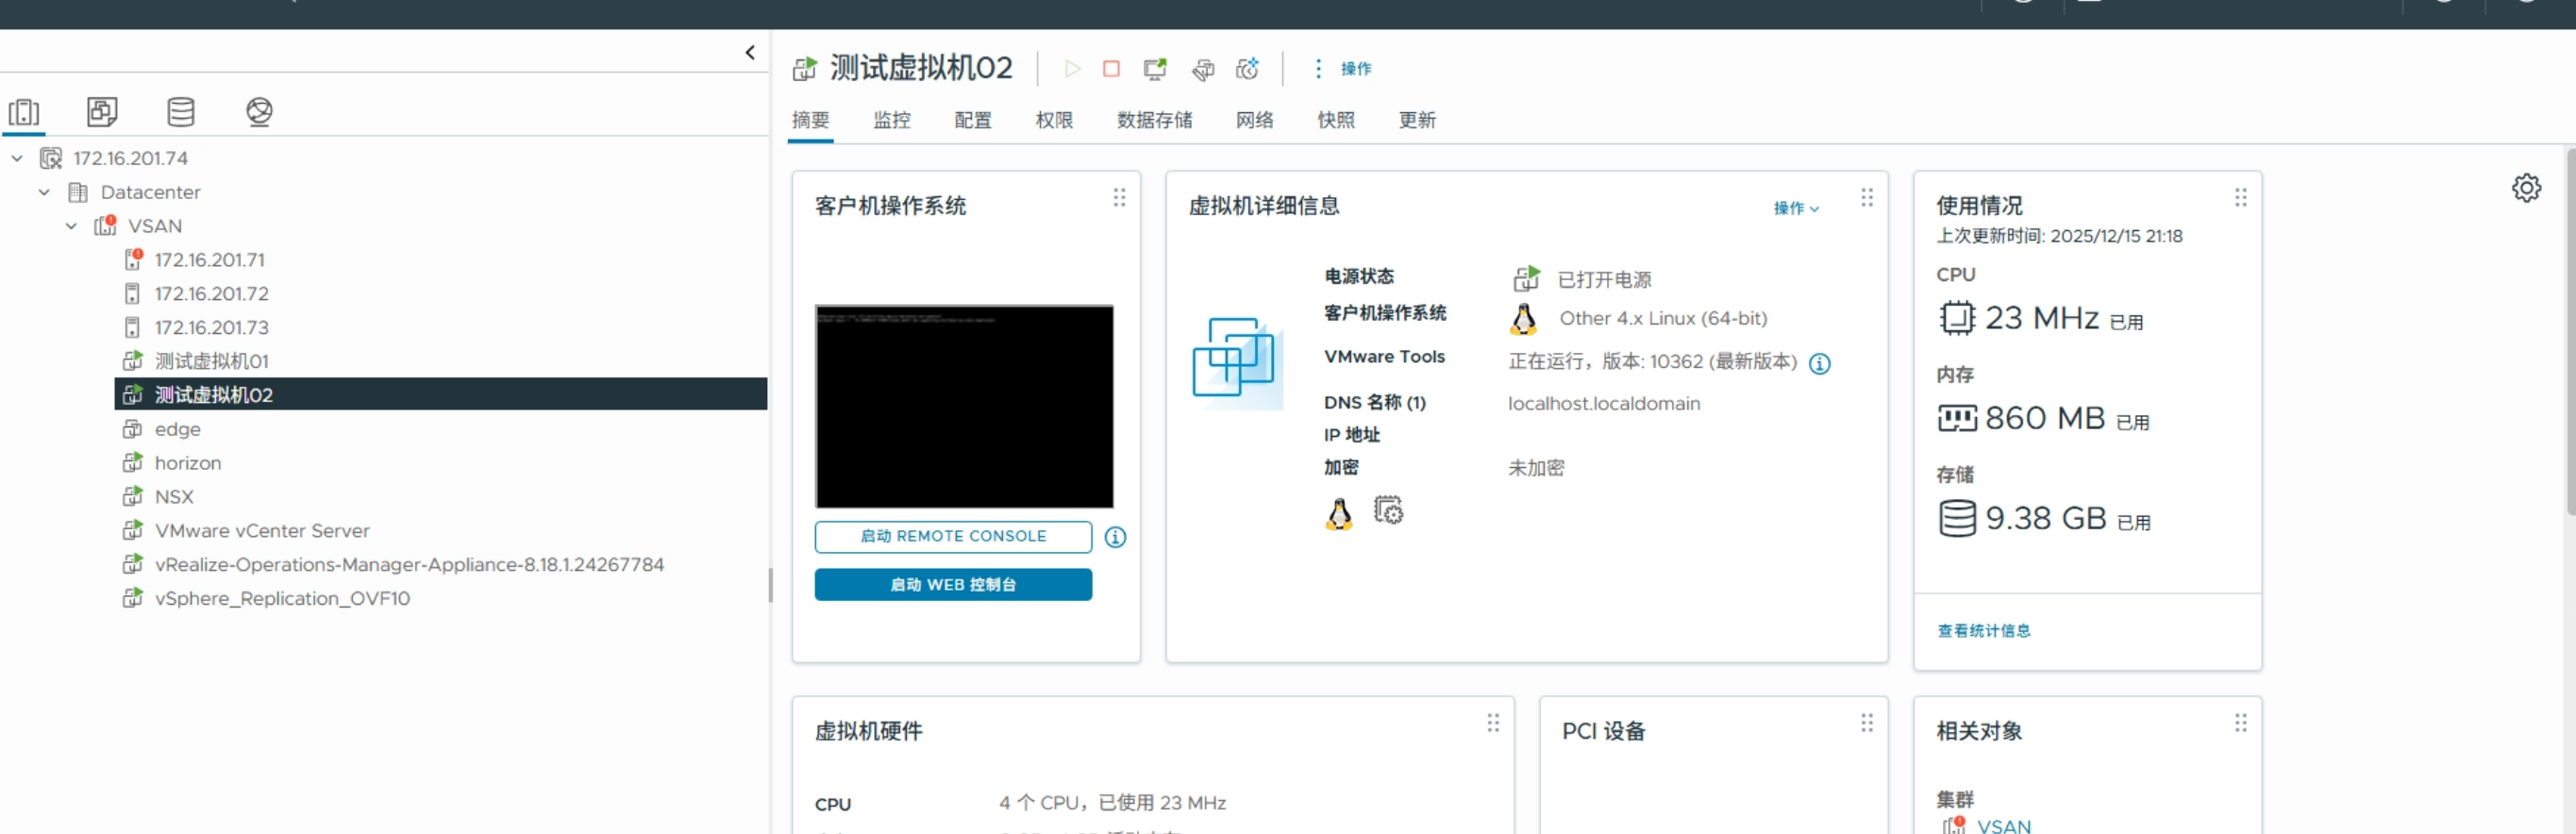Click 启动 WEB 控制台 button
This screenshot has width=2576, height=834.
click(953, 585)
